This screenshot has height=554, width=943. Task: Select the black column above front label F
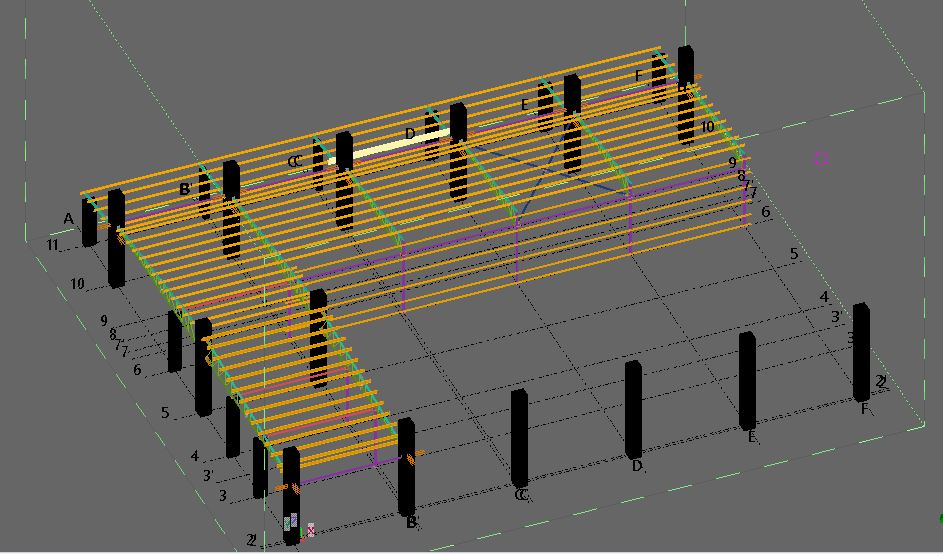860,350
